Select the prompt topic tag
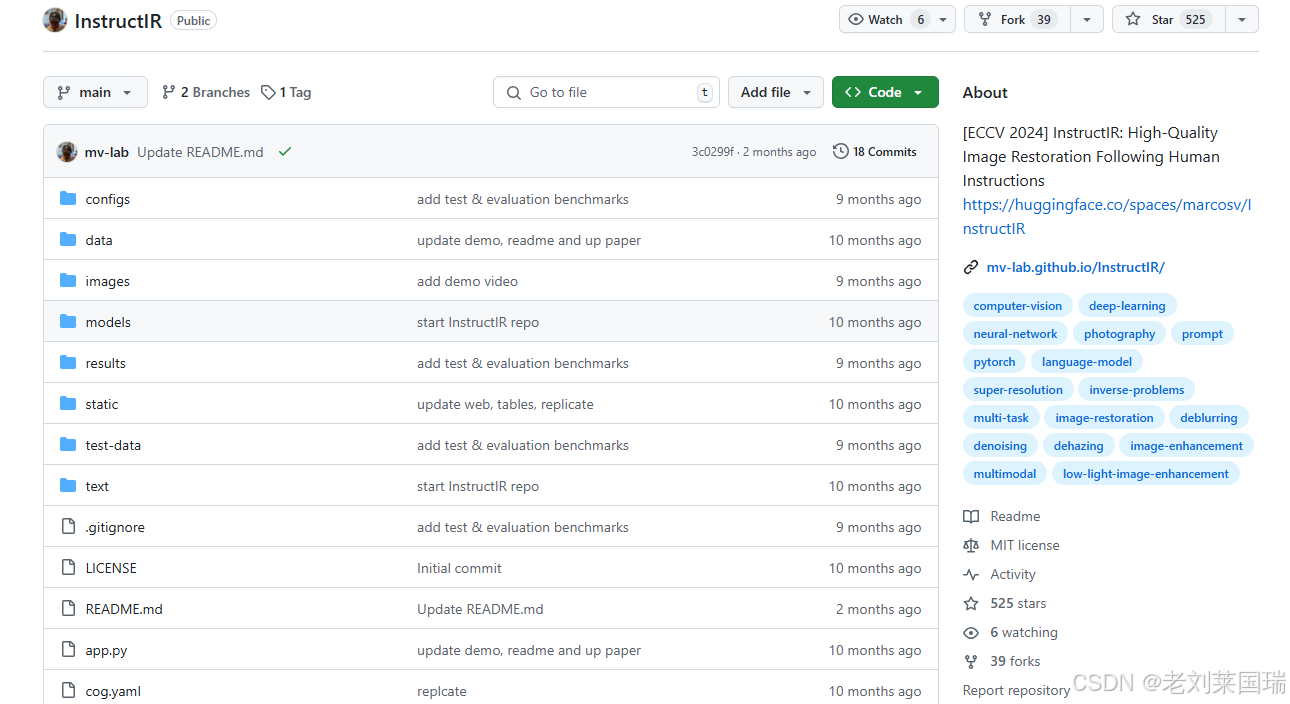 (1202, 334)
